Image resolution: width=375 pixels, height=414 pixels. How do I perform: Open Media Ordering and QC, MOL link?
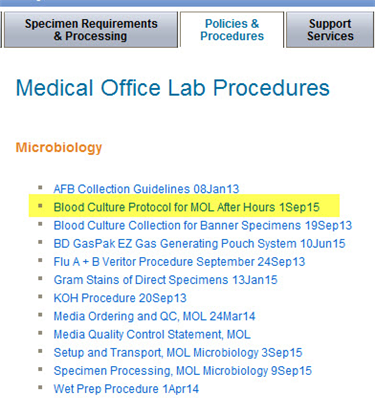[x=154, y=316]
